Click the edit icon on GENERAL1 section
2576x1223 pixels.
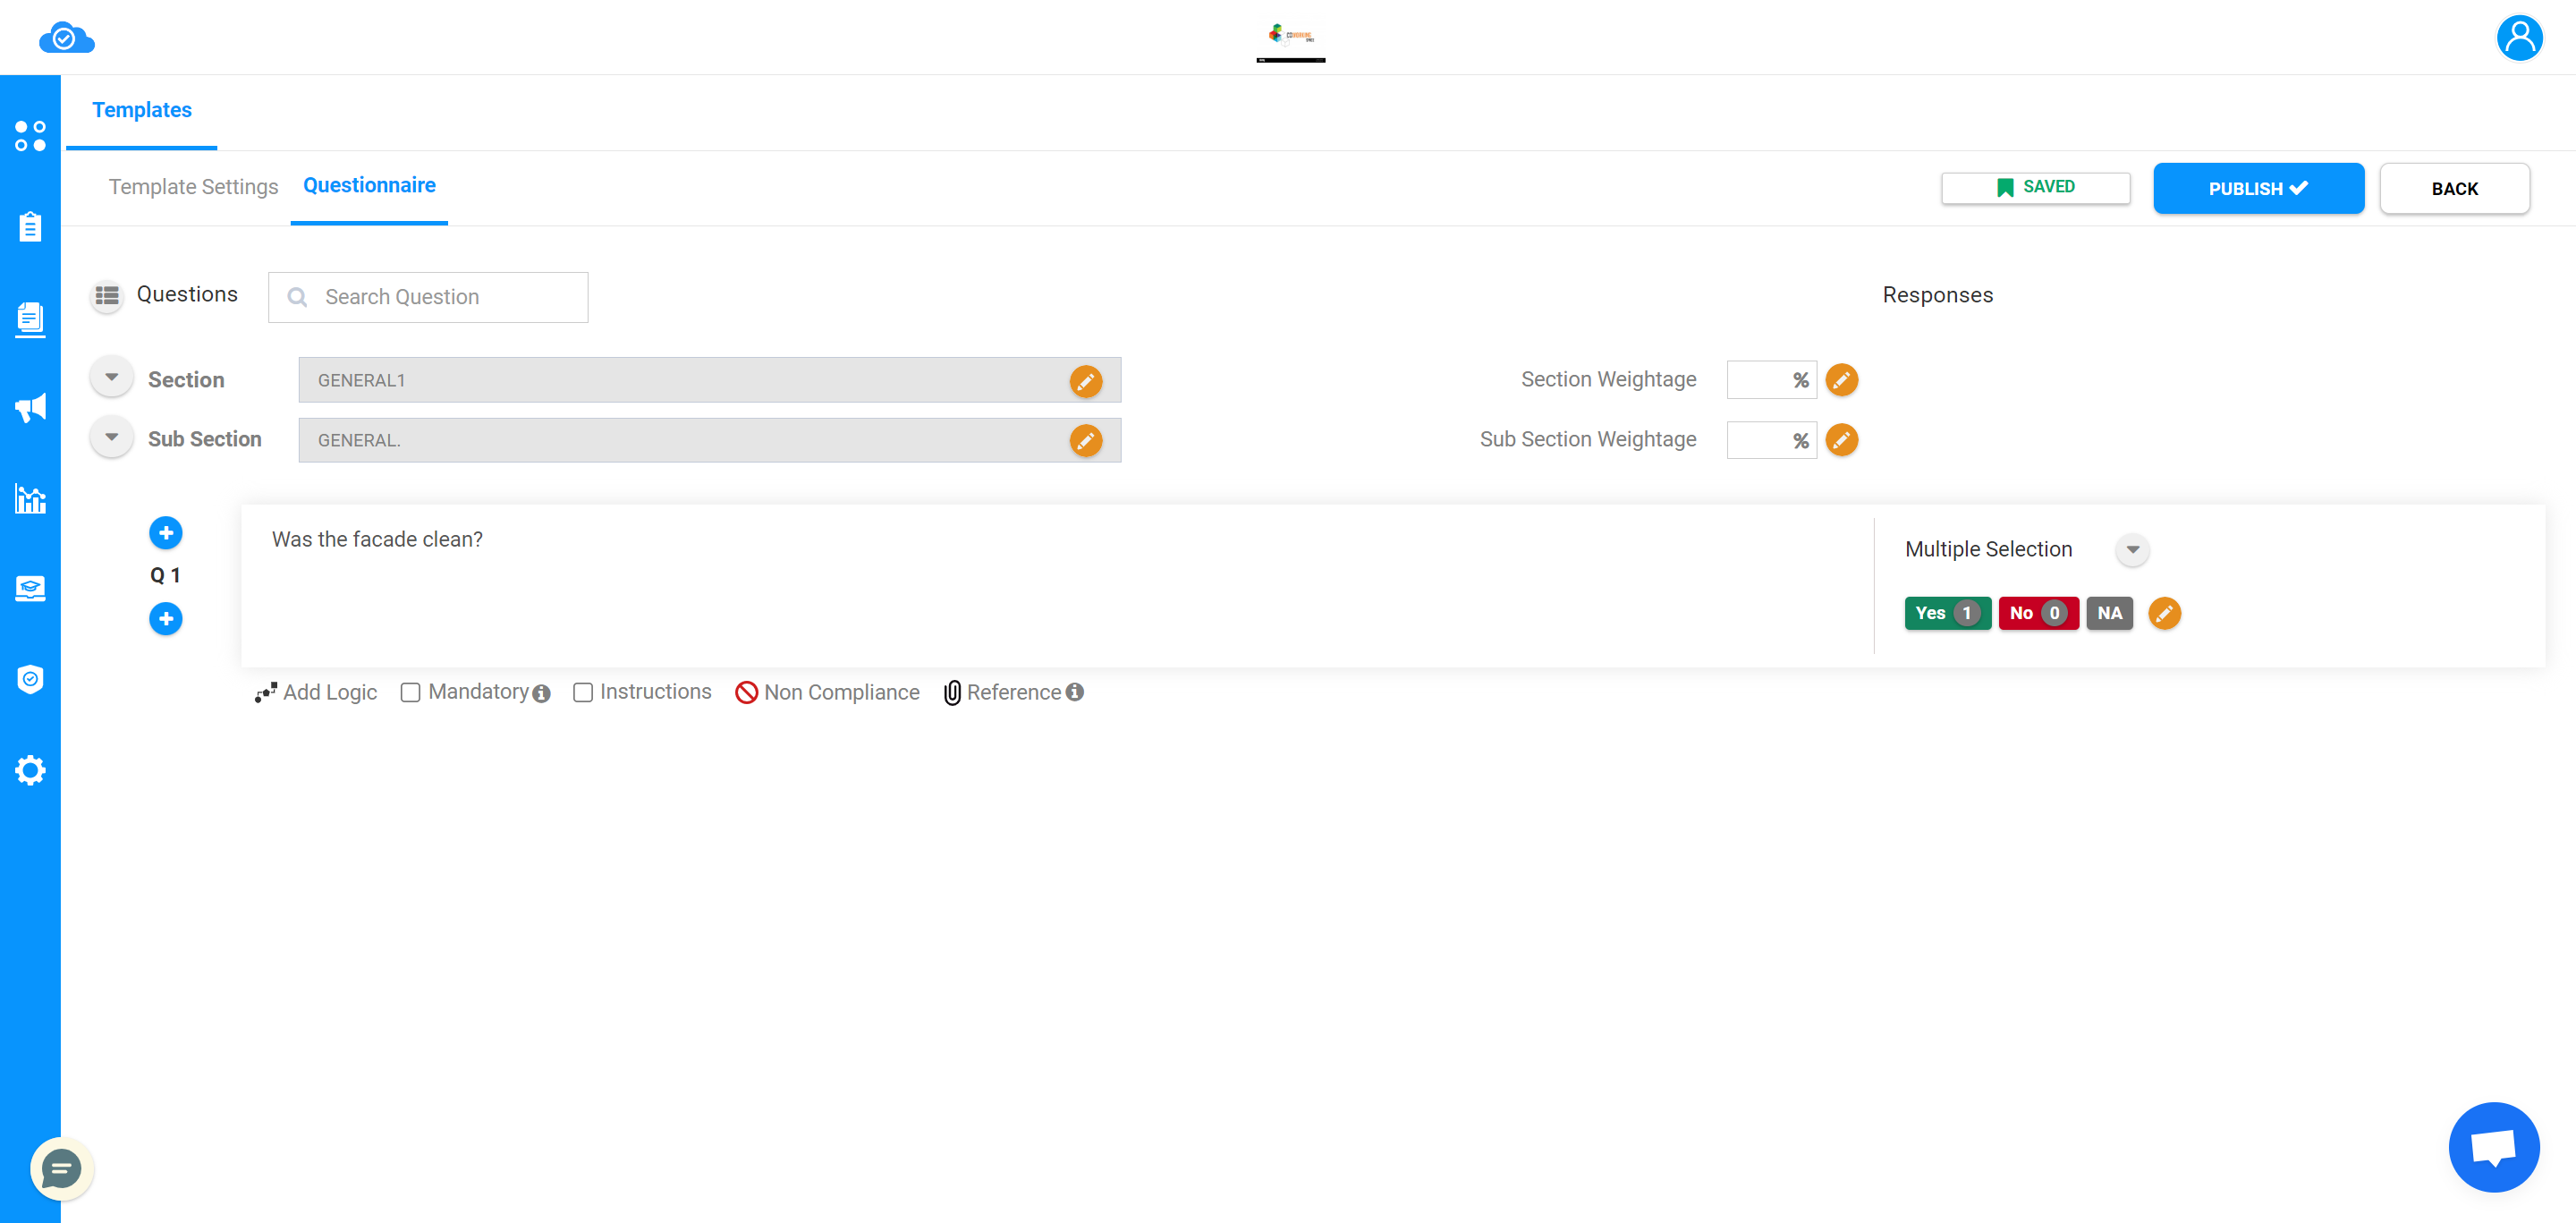click(x=1088, y=379)
